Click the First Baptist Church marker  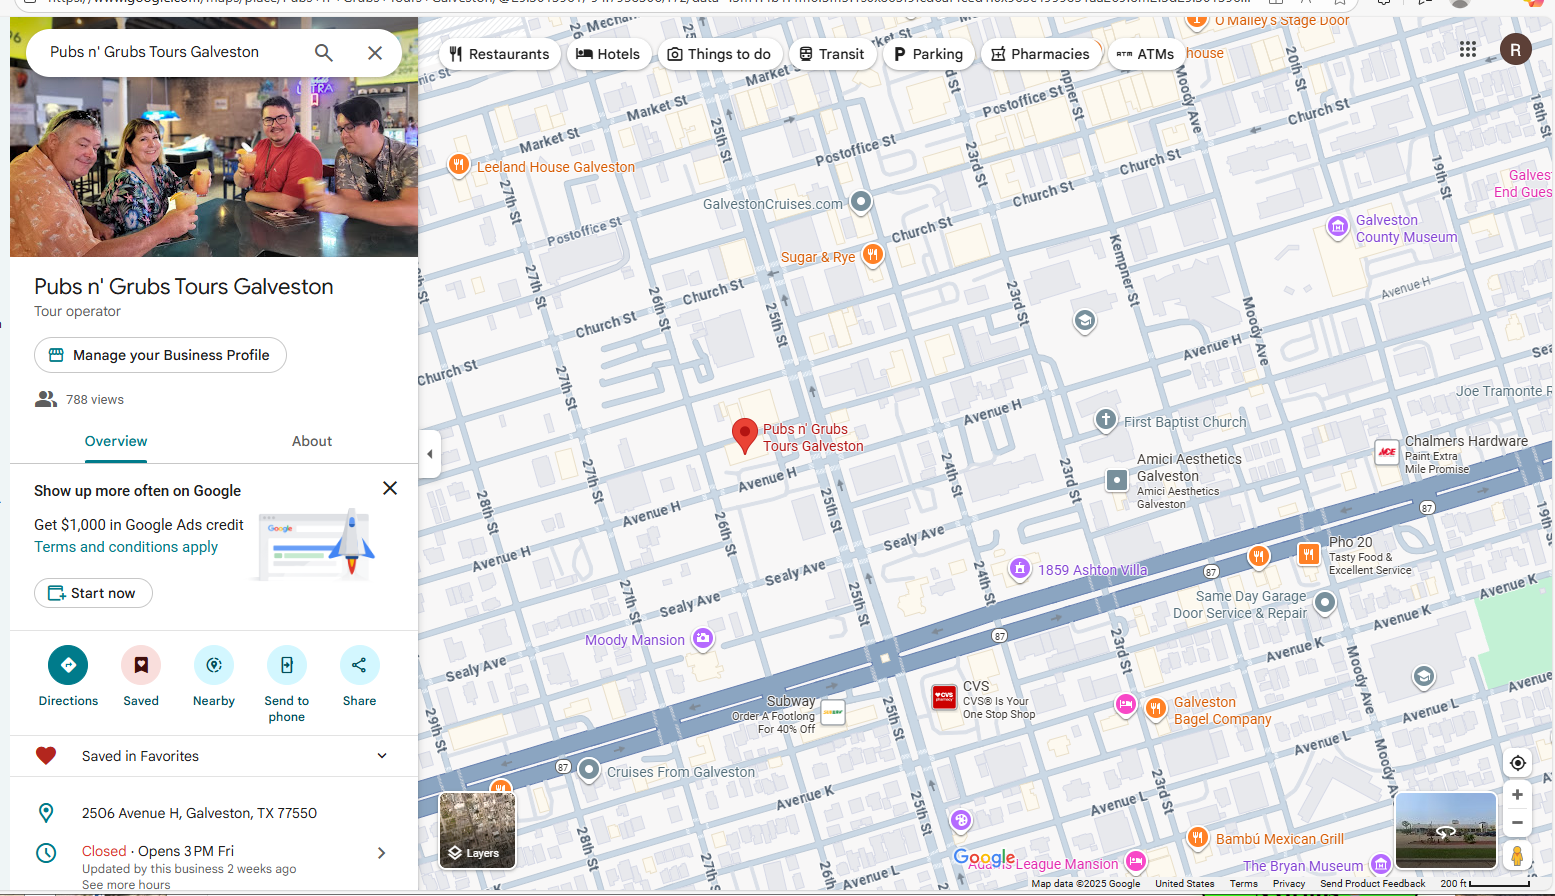coord(1105,420)
